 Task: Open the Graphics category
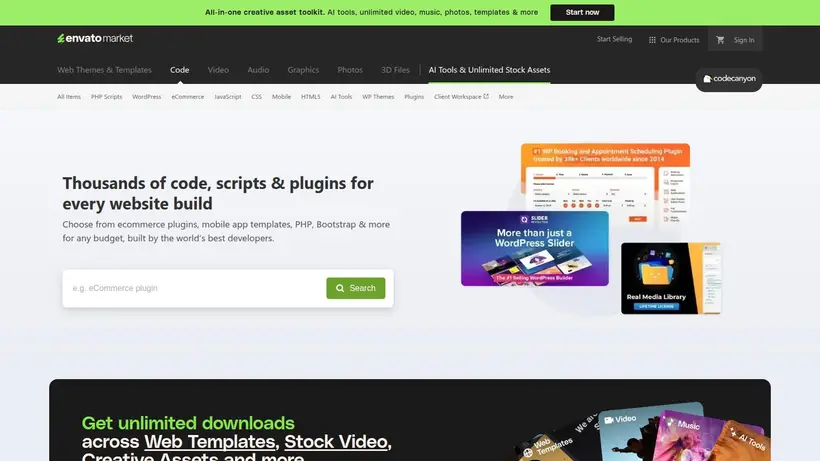tap(303, 70)
